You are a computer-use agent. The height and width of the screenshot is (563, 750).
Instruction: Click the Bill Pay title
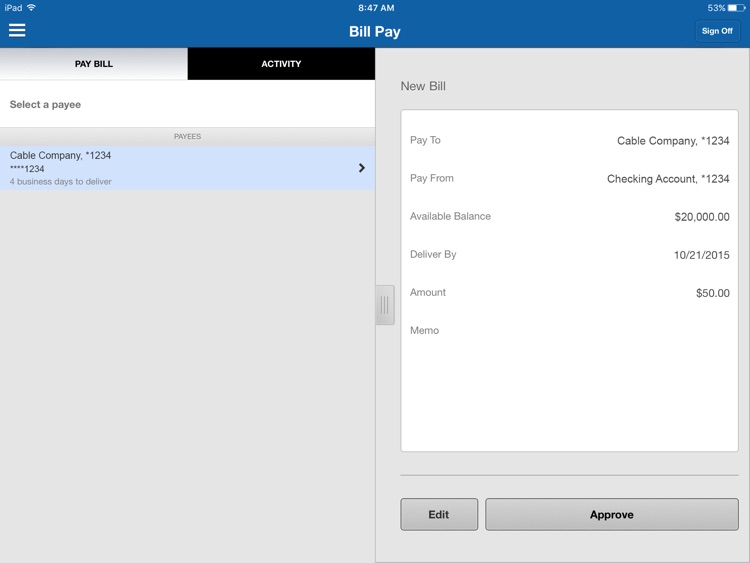click(x=375, y=32)
